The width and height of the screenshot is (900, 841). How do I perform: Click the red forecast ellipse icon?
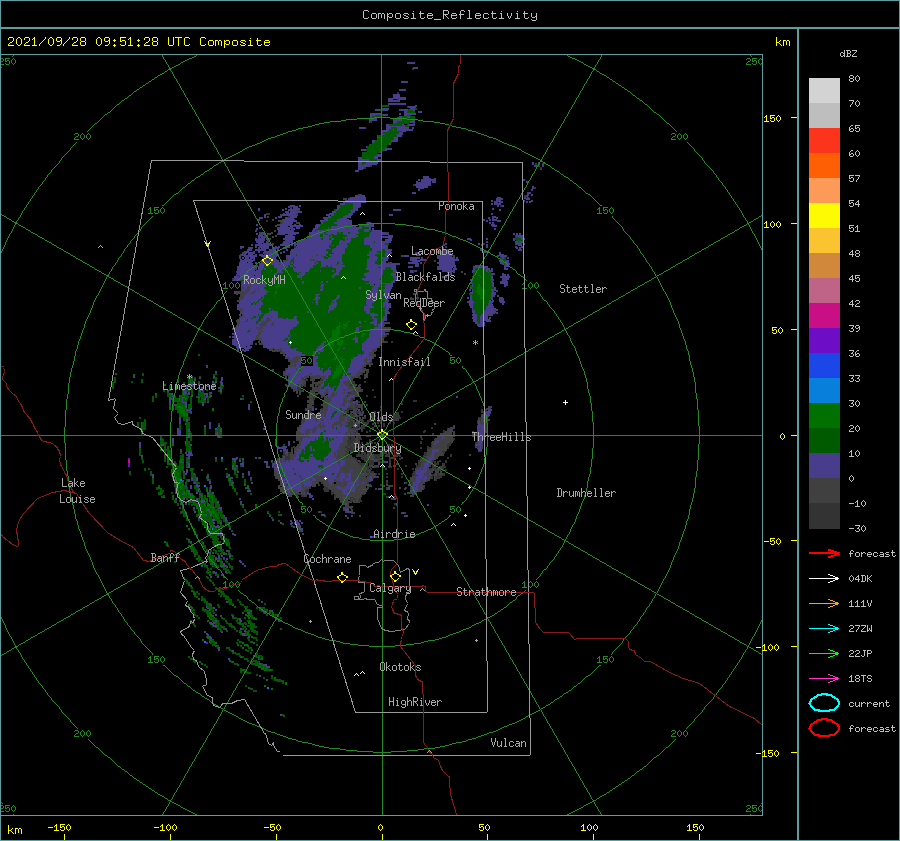[x=824, y=728]
